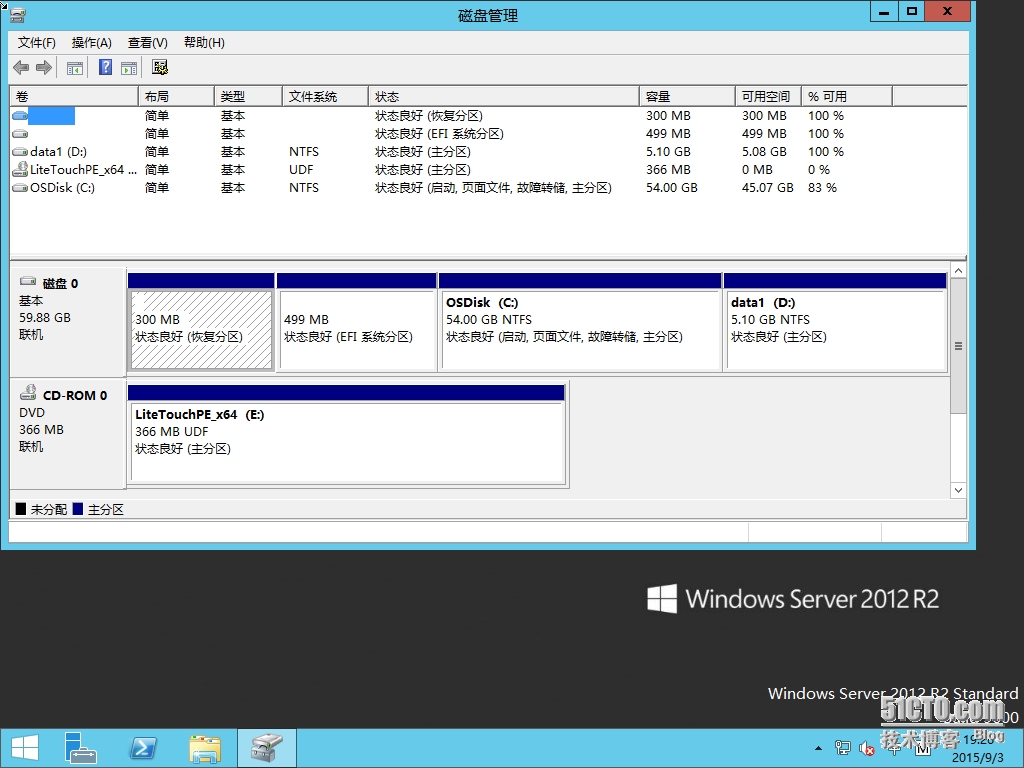Viewport: 1024px width, 768px height.
Task: Select the volume icon of the recovery partition row
Action: 20,116
